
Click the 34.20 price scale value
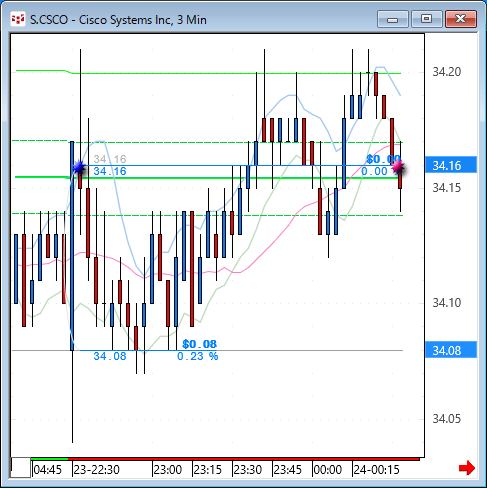point(447,72)
